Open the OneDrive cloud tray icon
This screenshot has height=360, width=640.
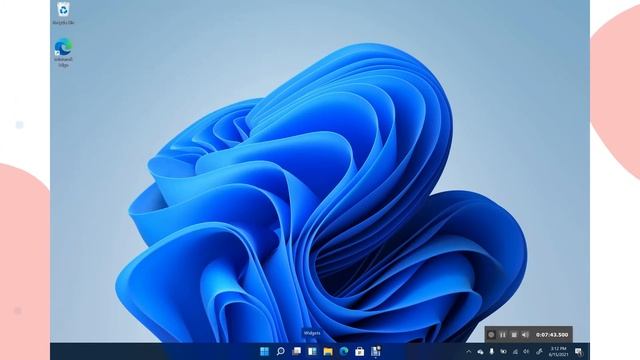point(480,351)
